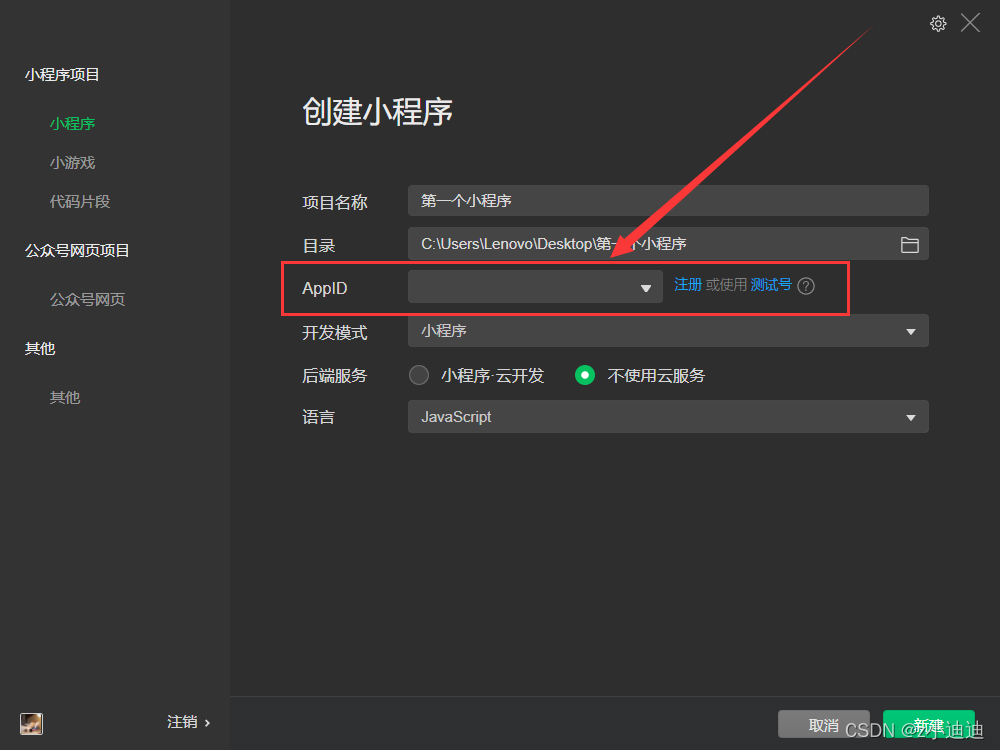Select 小游戏 in the sidebar
Viewport: 1000px width, 750px height.
tap(72, 162)
